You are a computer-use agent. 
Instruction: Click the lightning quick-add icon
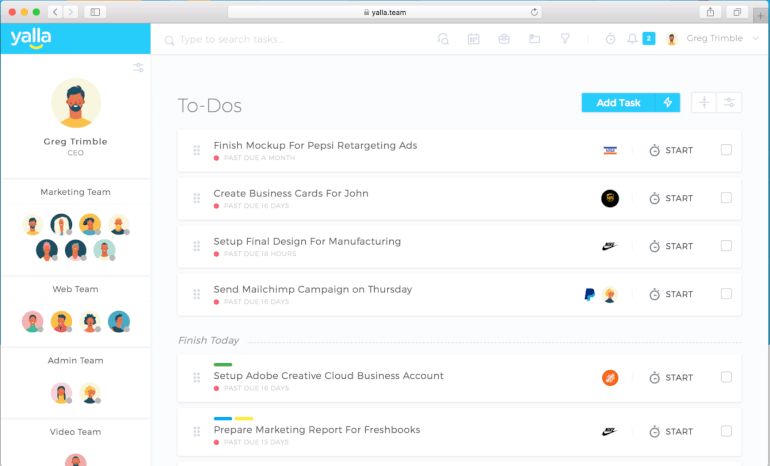[668, 103]
